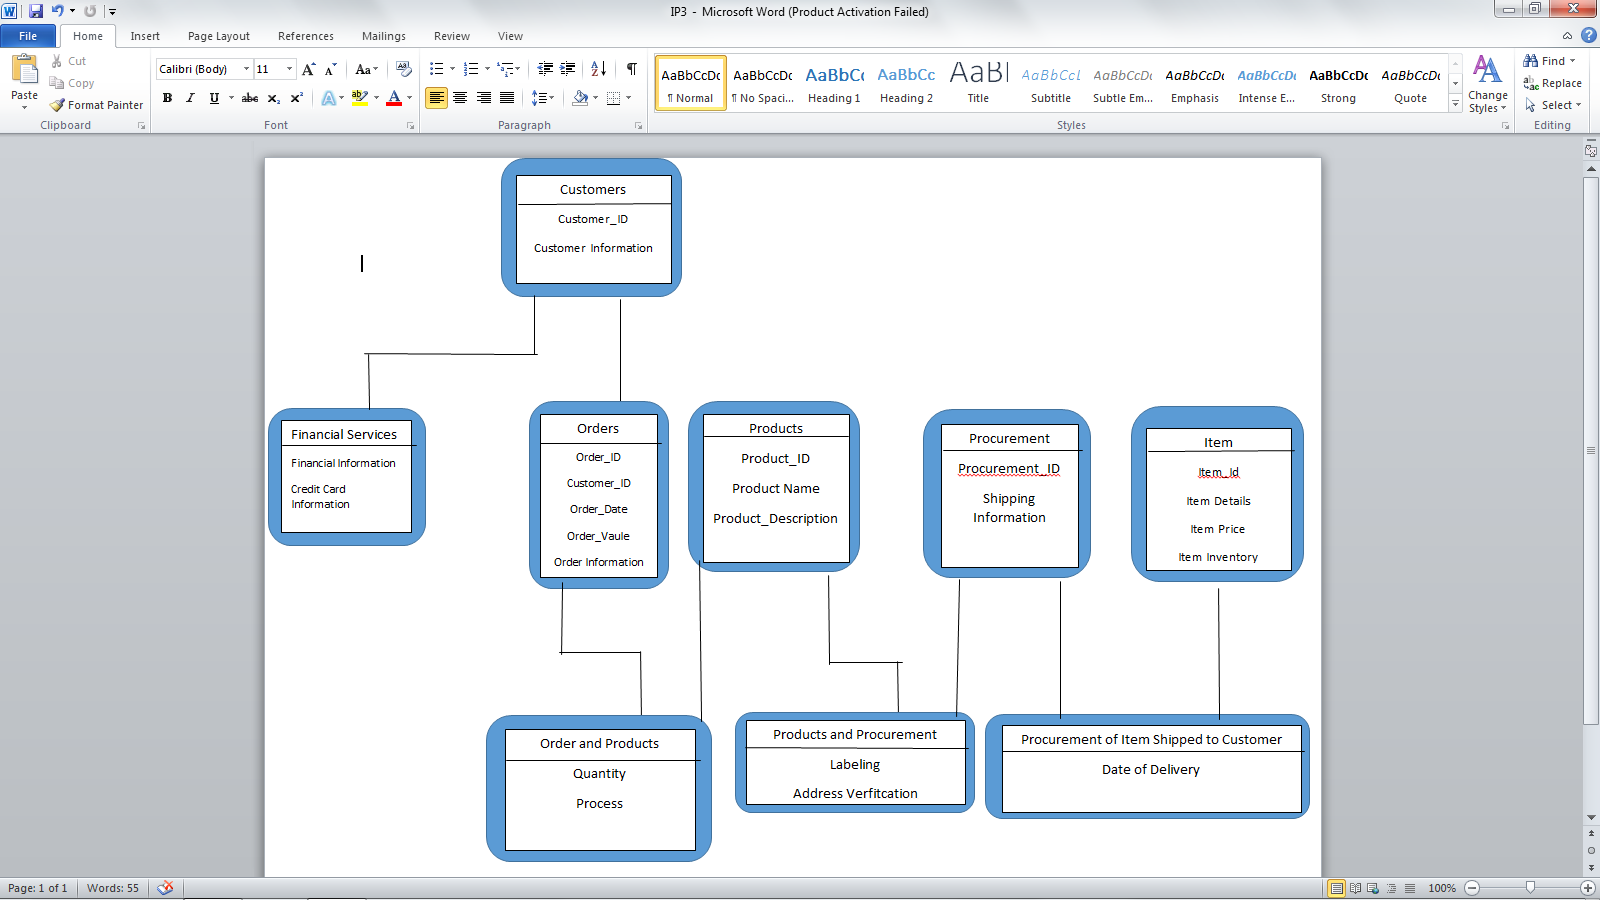
Task: Click the Clear Formatting icon
Action: point(403,69)
